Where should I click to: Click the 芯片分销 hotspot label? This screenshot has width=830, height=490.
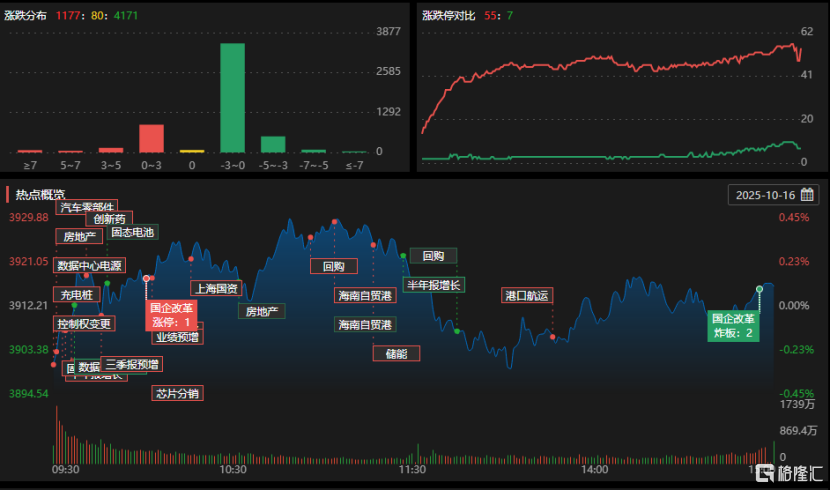pos(177,393)
